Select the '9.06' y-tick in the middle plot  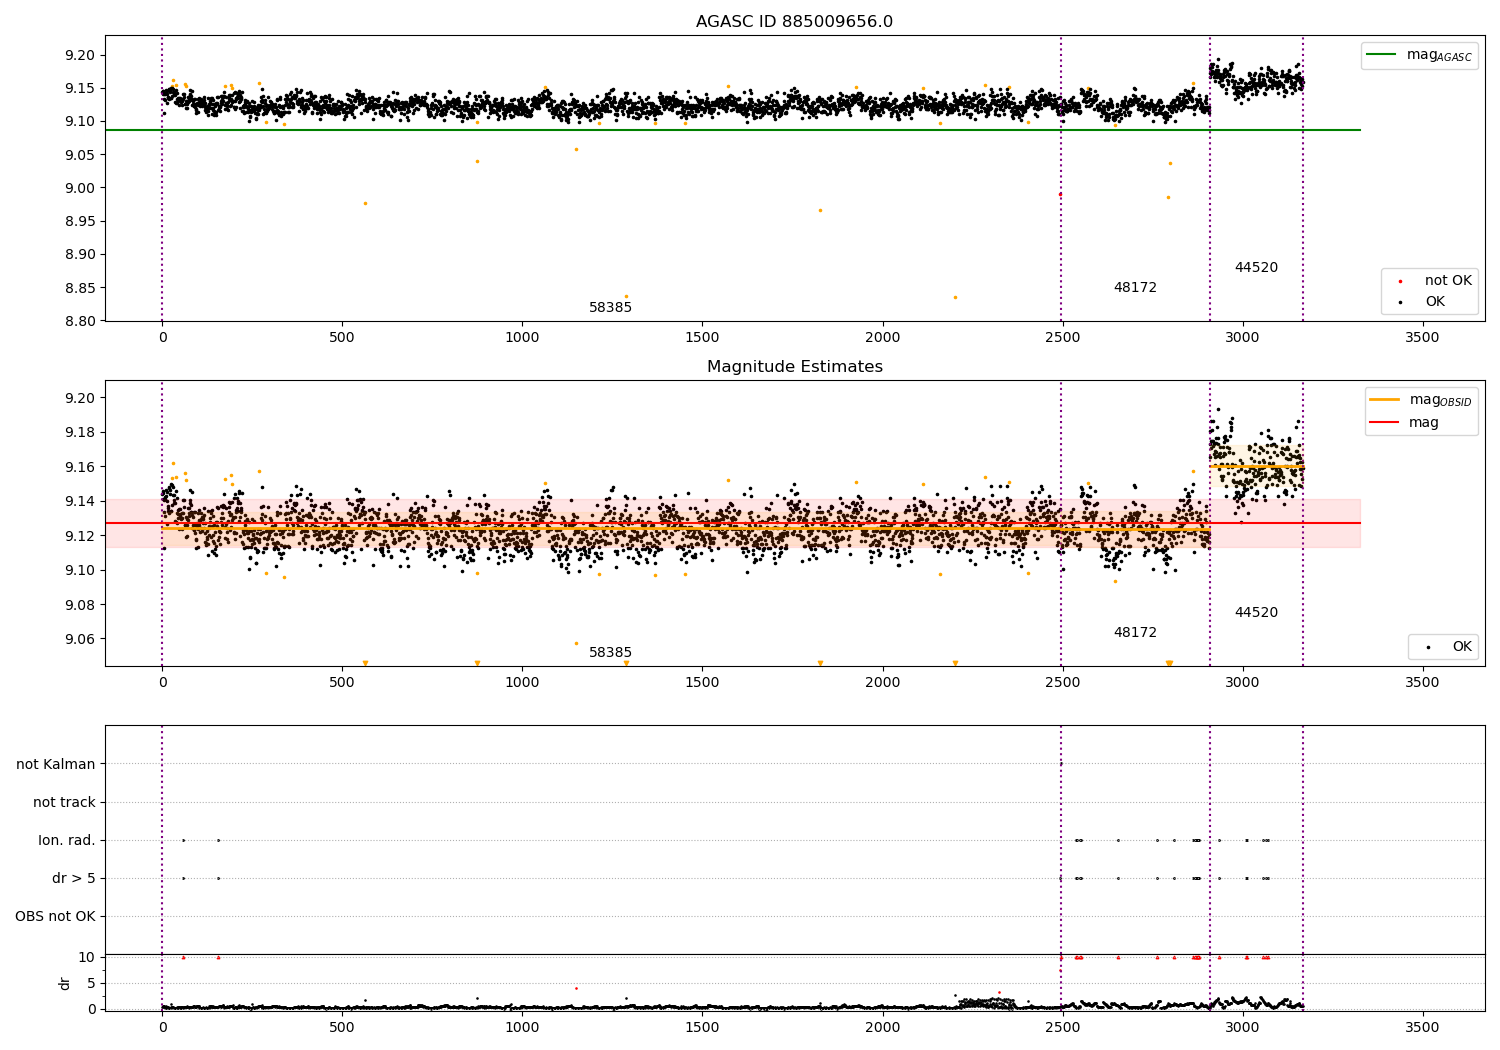pos(80,639)
